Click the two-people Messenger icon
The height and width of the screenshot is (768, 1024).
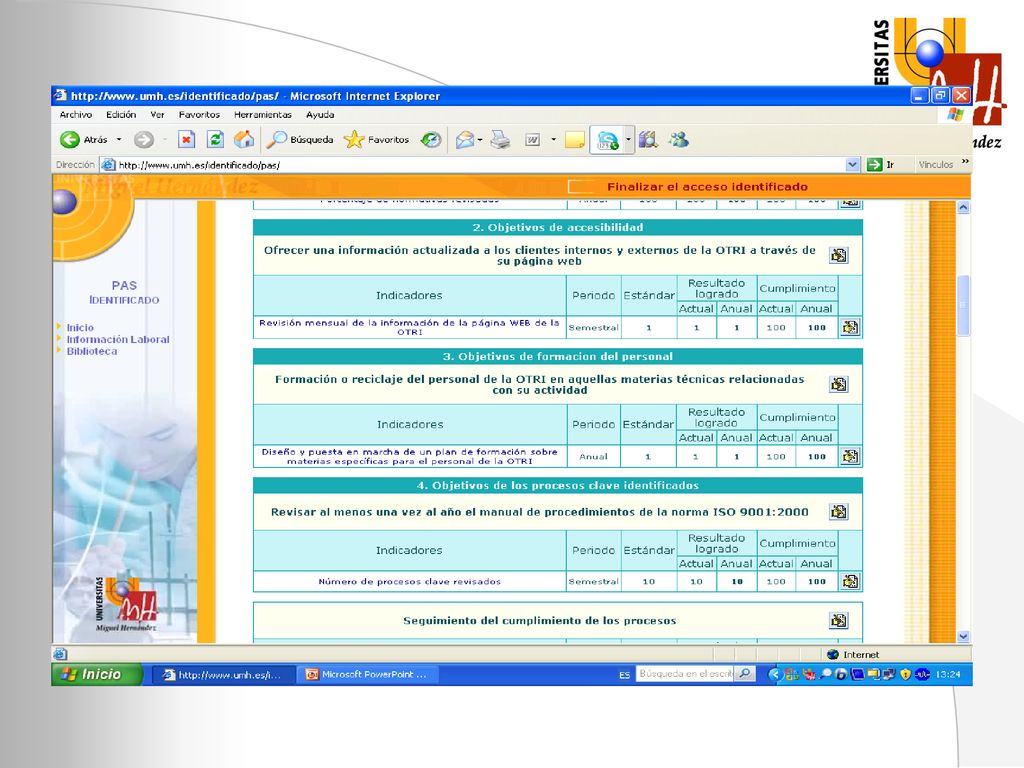click(679, 139)
